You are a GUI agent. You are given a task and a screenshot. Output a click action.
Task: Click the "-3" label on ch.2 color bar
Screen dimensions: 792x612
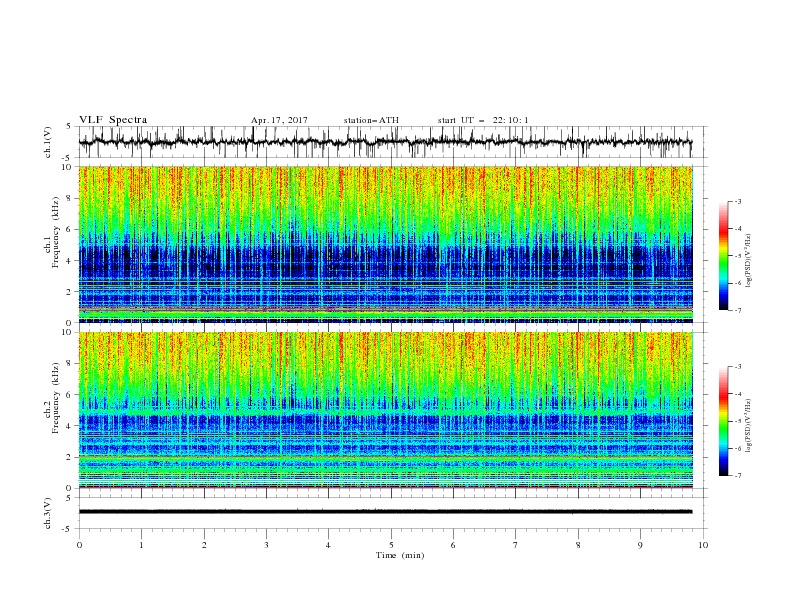coord(737,367)
